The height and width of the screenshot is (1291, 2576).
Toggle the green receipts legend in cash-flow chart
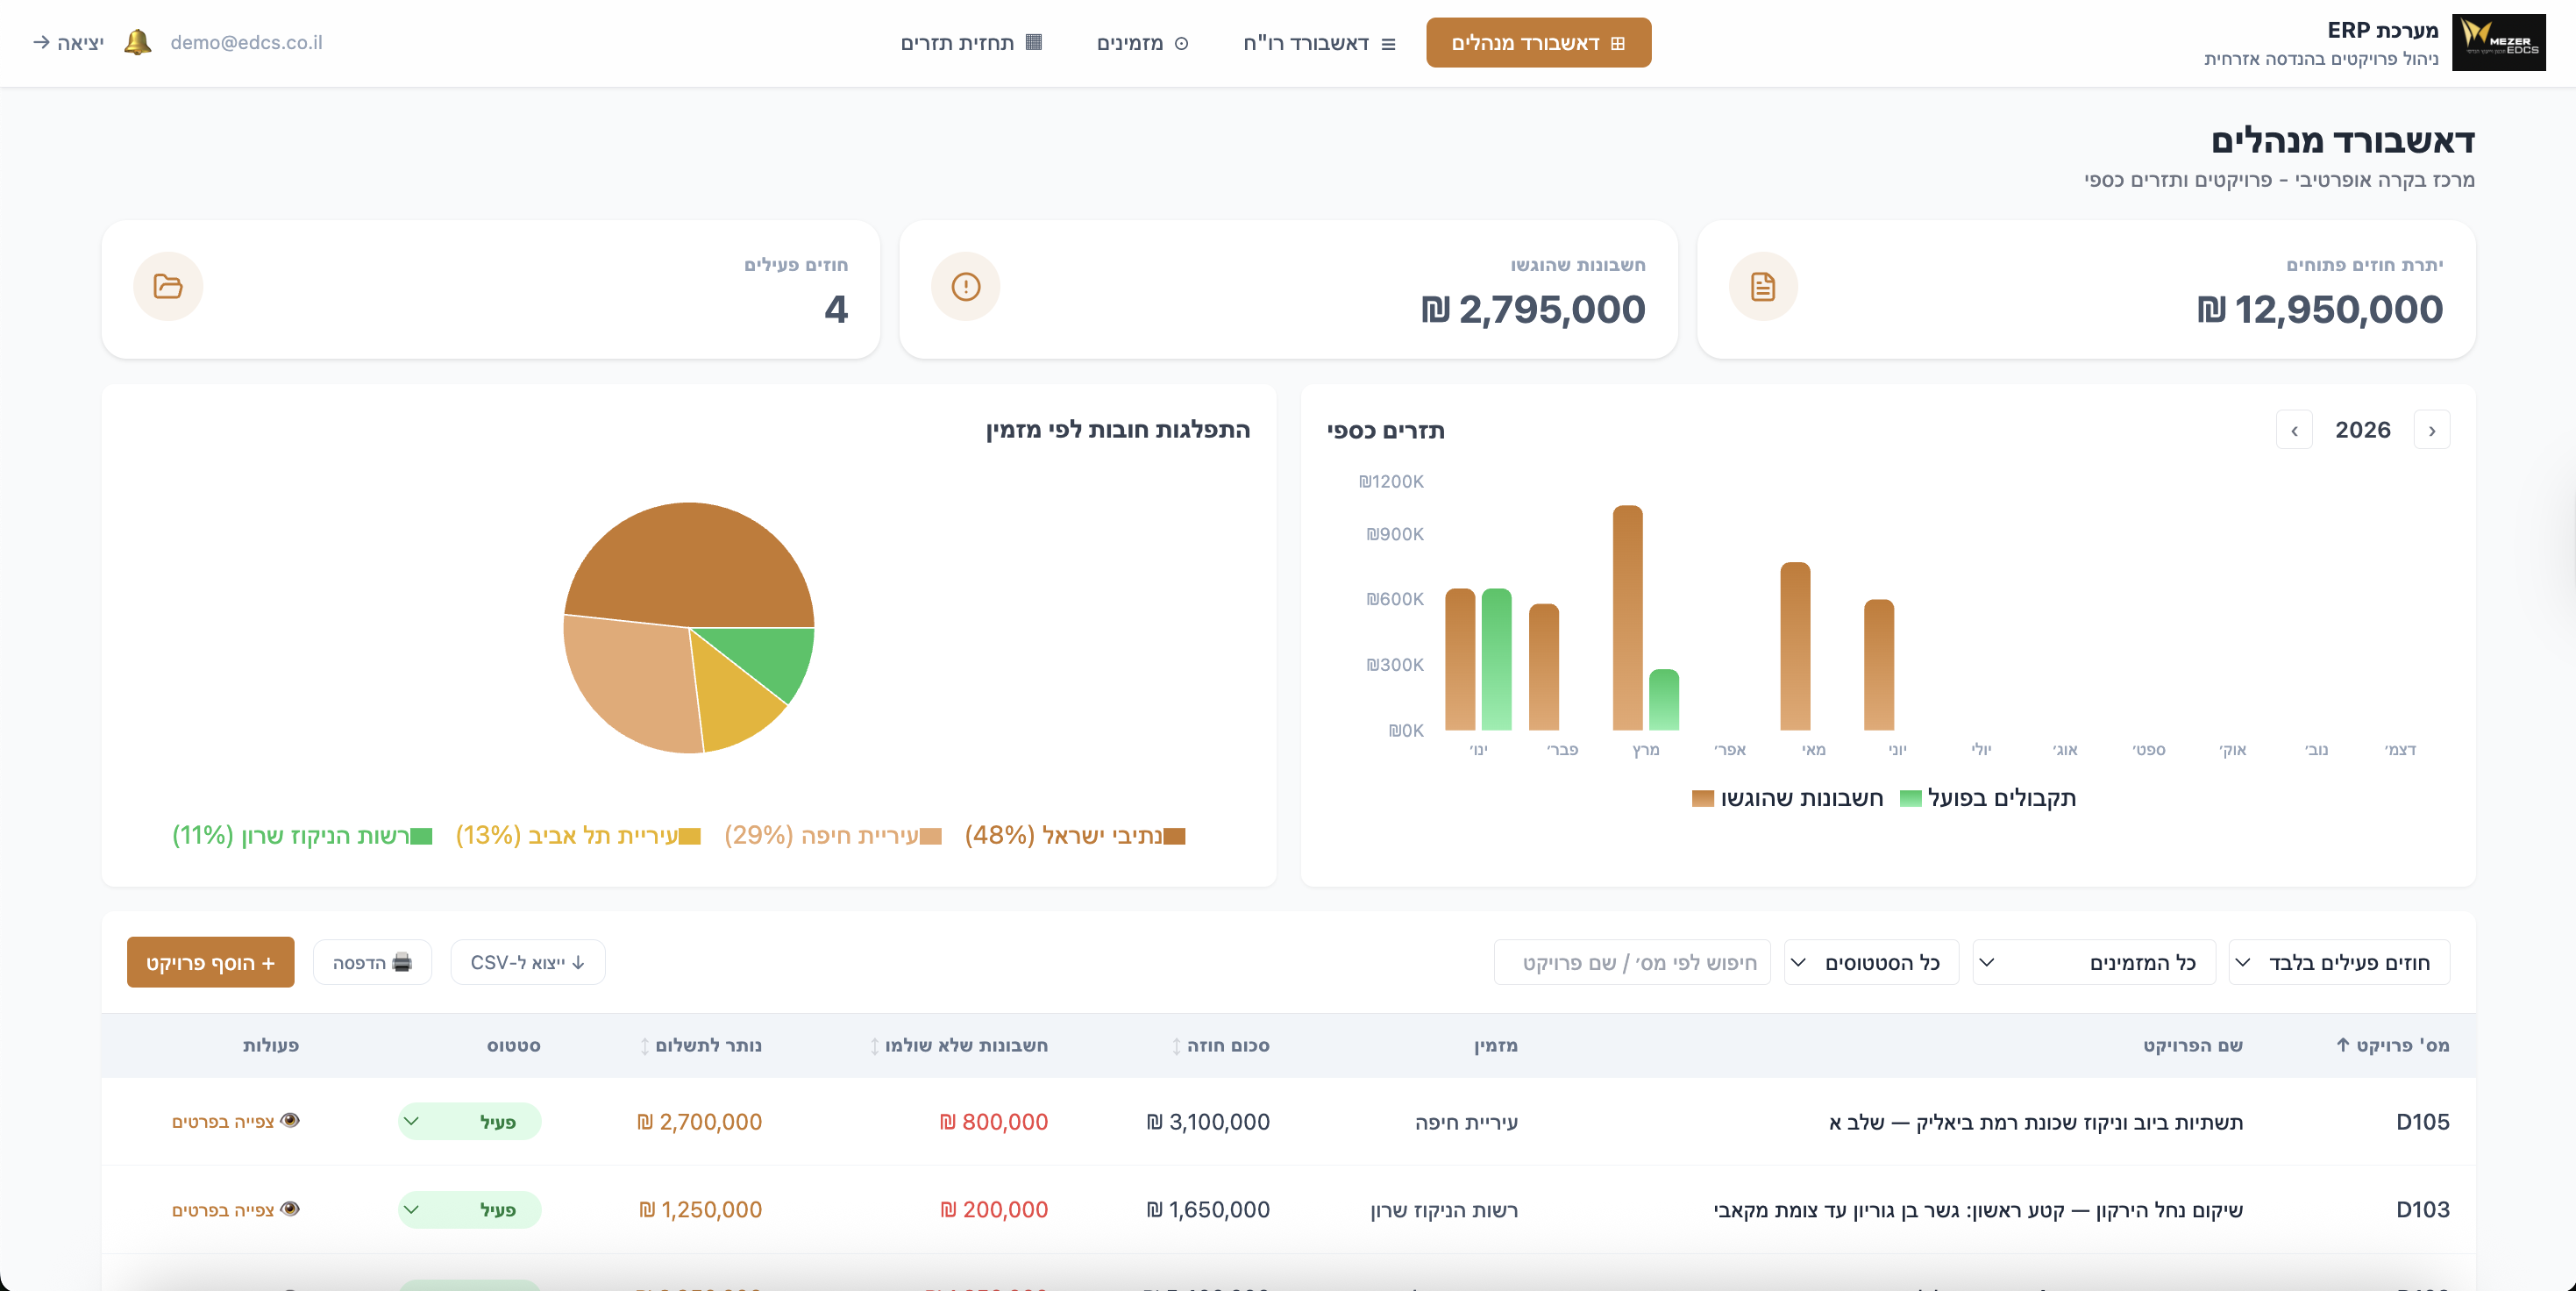pos(1910,798)
